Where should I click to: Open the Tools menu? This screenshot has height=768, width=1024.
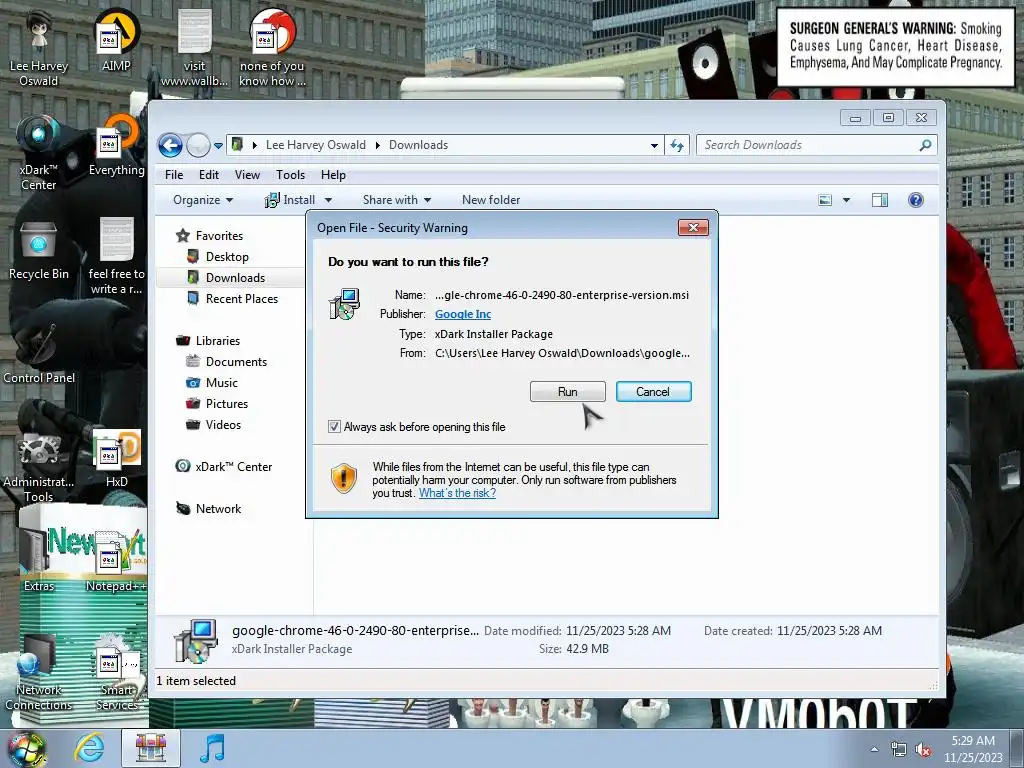click(x=291, y=175)
